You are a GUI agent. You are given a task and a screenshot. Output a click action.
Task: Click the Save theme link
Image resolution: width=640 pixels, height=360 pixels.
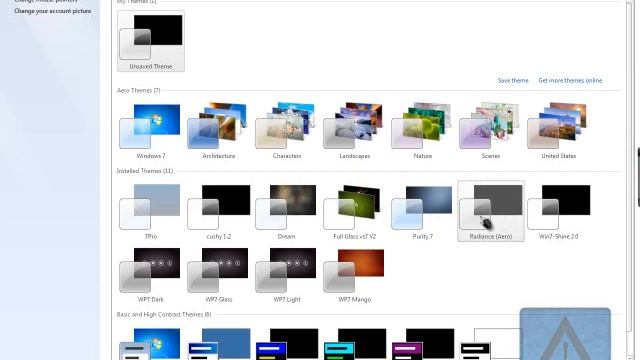click(513, 80)
